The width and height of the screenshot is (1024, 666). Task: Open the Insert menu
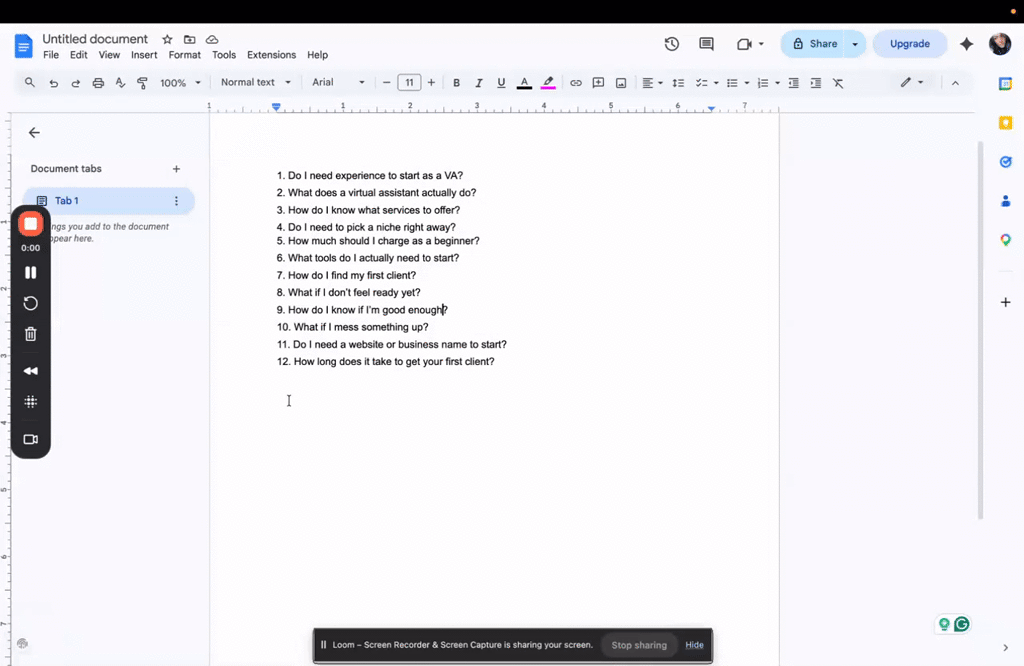pyautogui.click(x=144, y=55)
